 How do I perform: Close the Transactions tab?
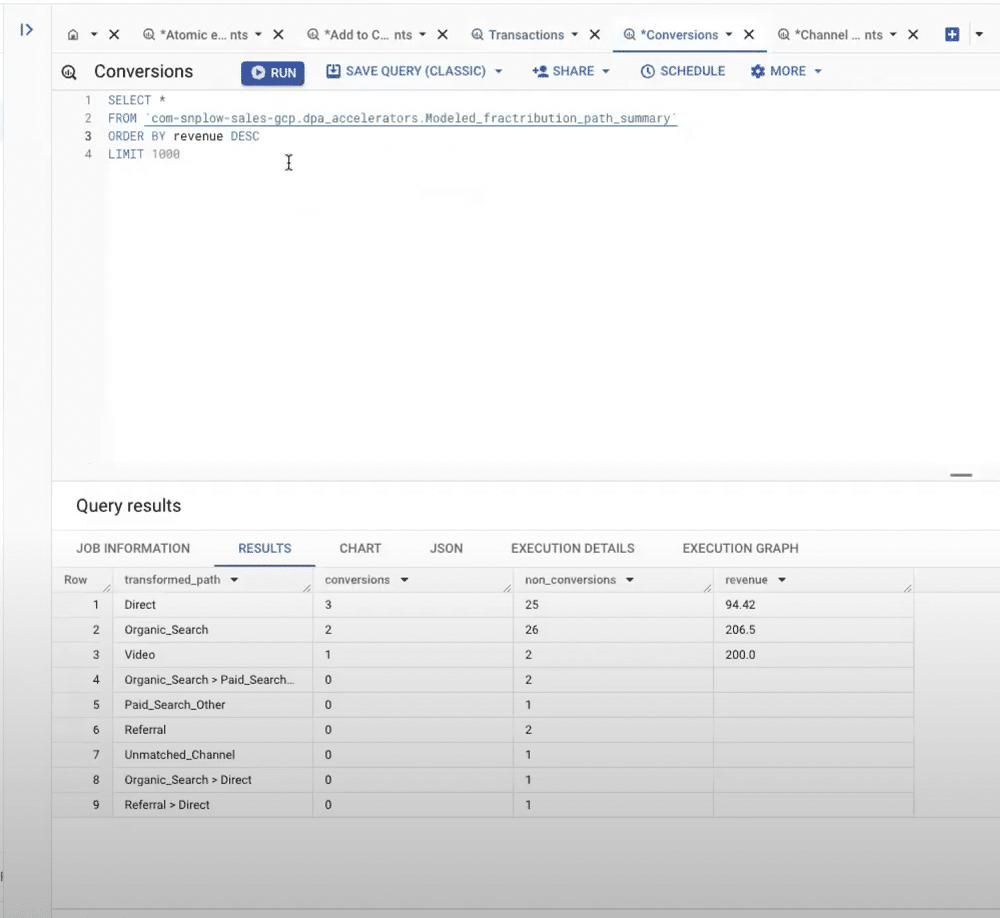[594, 34]
